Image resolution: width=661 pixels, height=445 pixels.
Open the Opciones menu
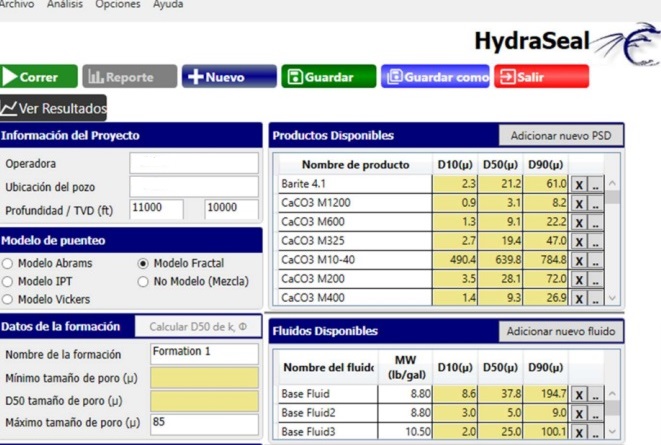point(118,5)
